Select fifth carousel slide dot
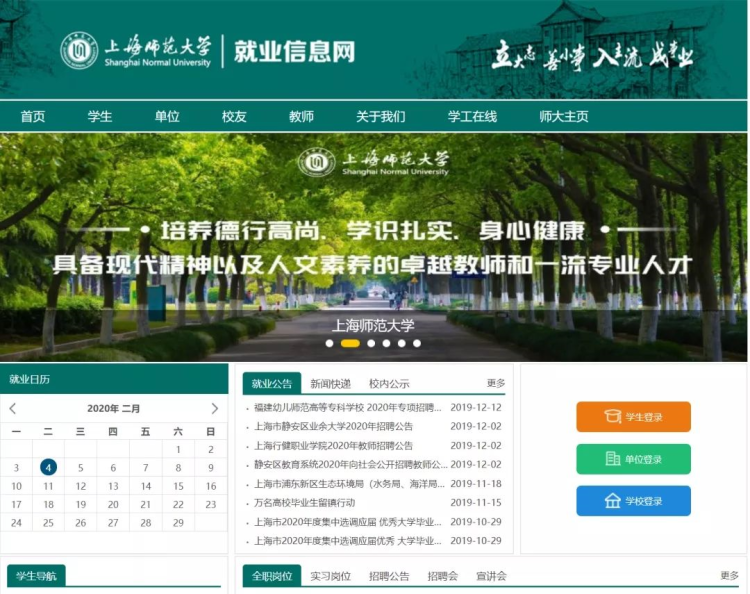Screen dimensions: 750x594 402,343
